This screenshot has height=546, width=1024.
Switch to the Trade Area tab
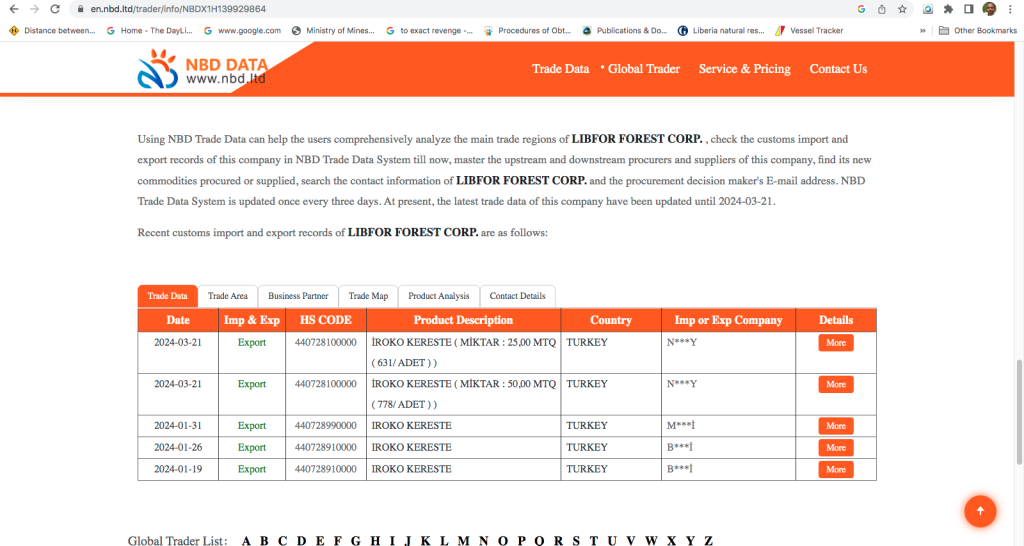227,297
